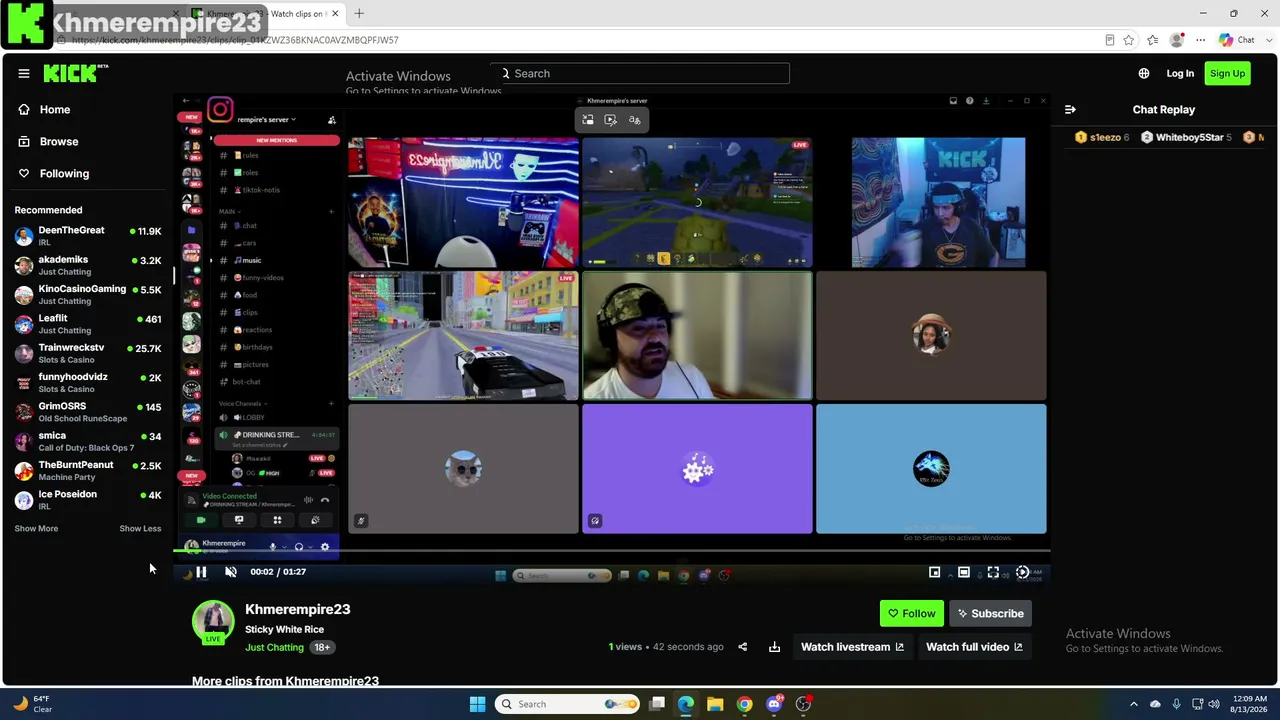Open taskbar volume control
Viewport: 1280px width, 720px height.
[x=1214, y=704]
